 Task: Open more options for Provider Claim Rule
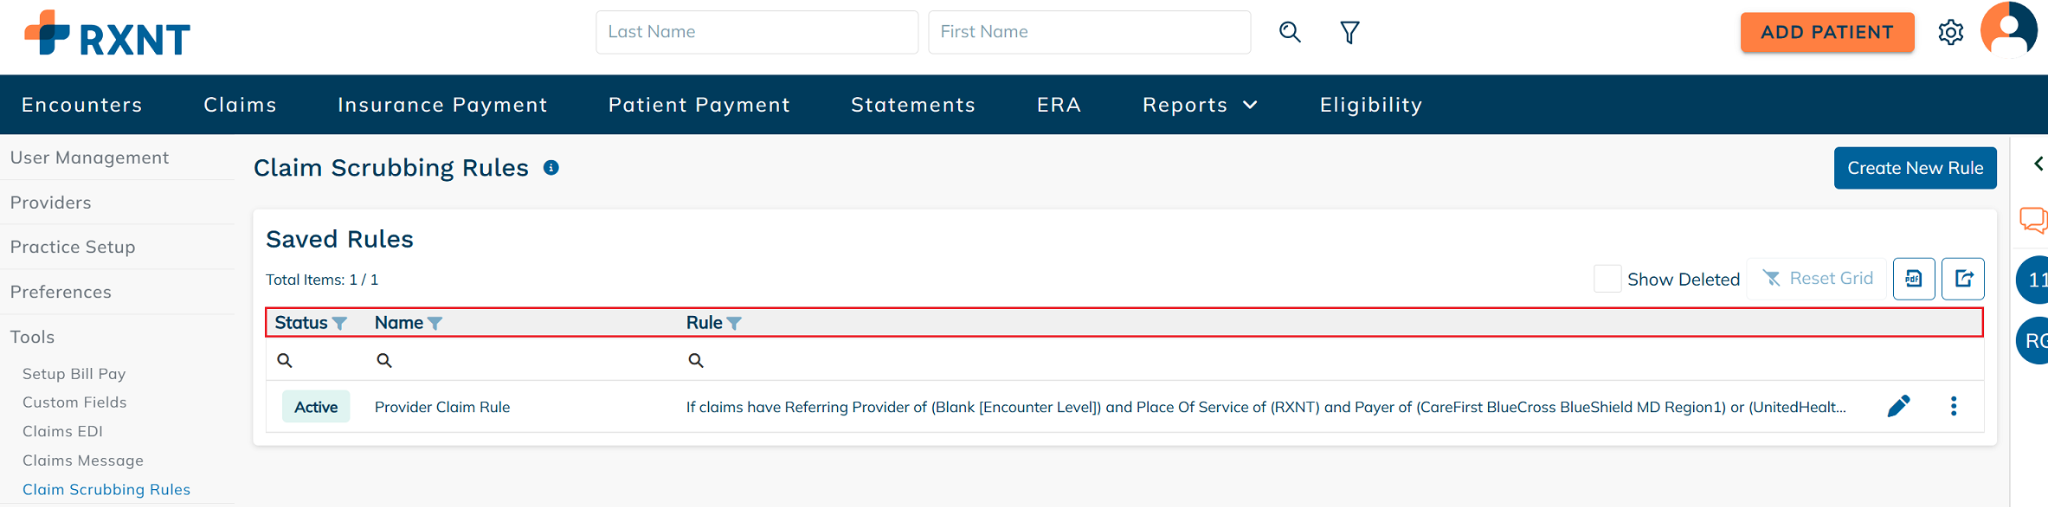point(1953,406)
